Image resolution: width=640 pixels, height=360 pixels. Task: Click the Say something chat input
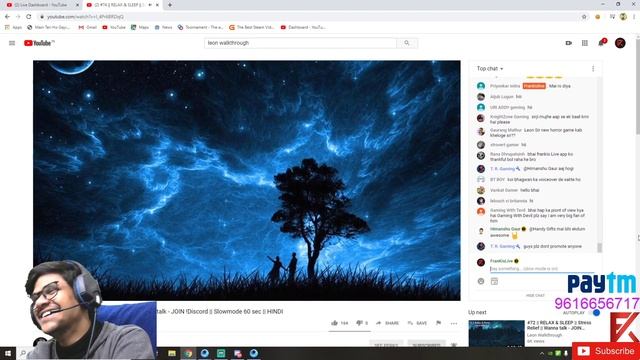pos(542,269)
